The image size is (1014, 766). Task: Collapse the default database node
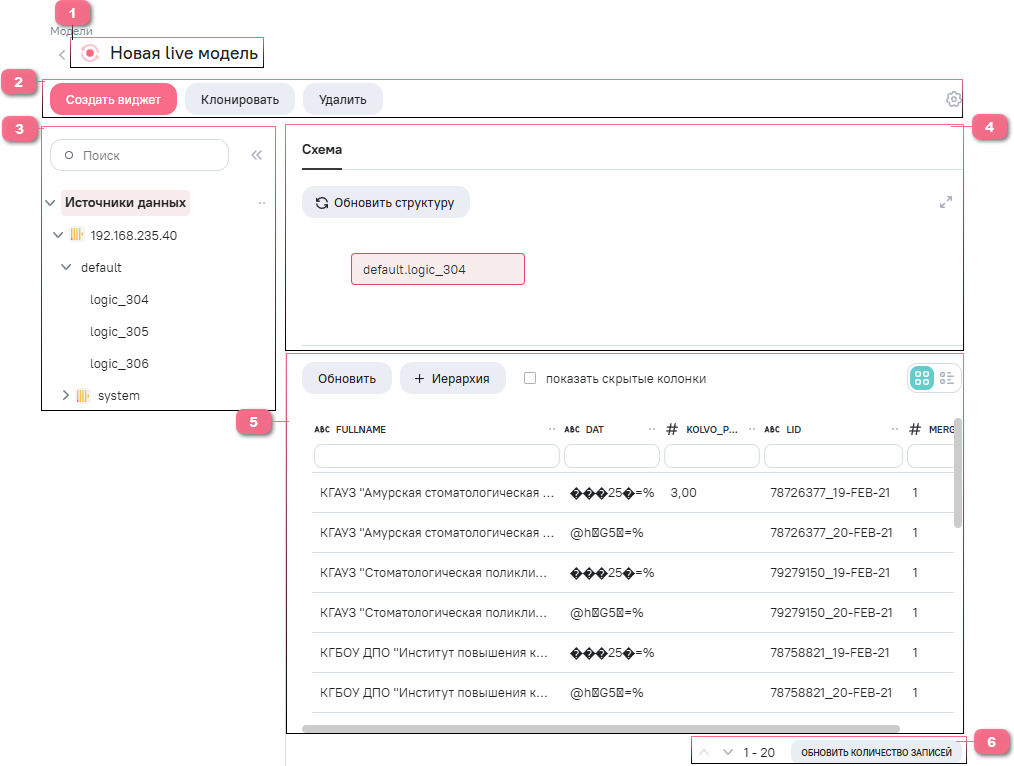(x=66, y=267)
